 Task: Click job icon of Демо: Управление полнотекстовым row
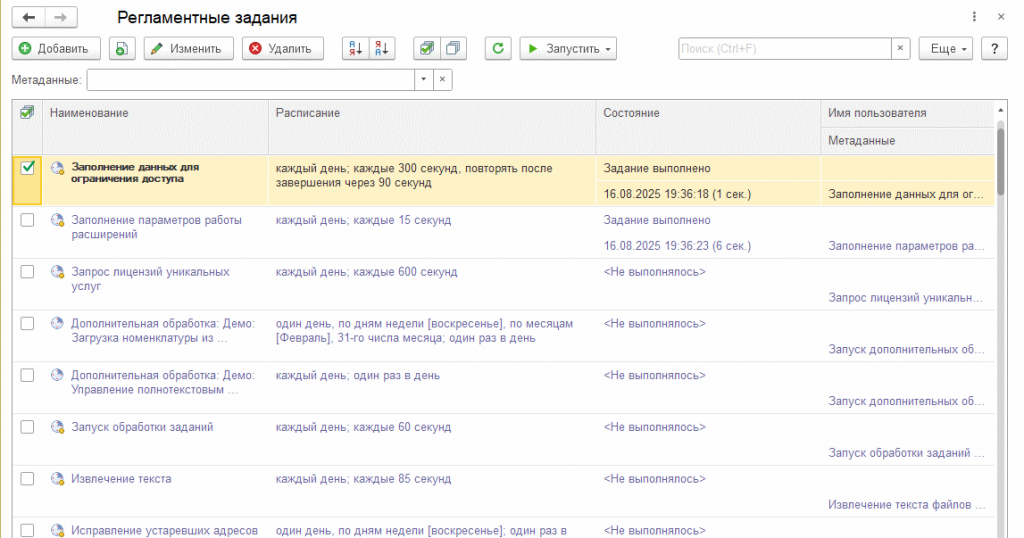57,375
